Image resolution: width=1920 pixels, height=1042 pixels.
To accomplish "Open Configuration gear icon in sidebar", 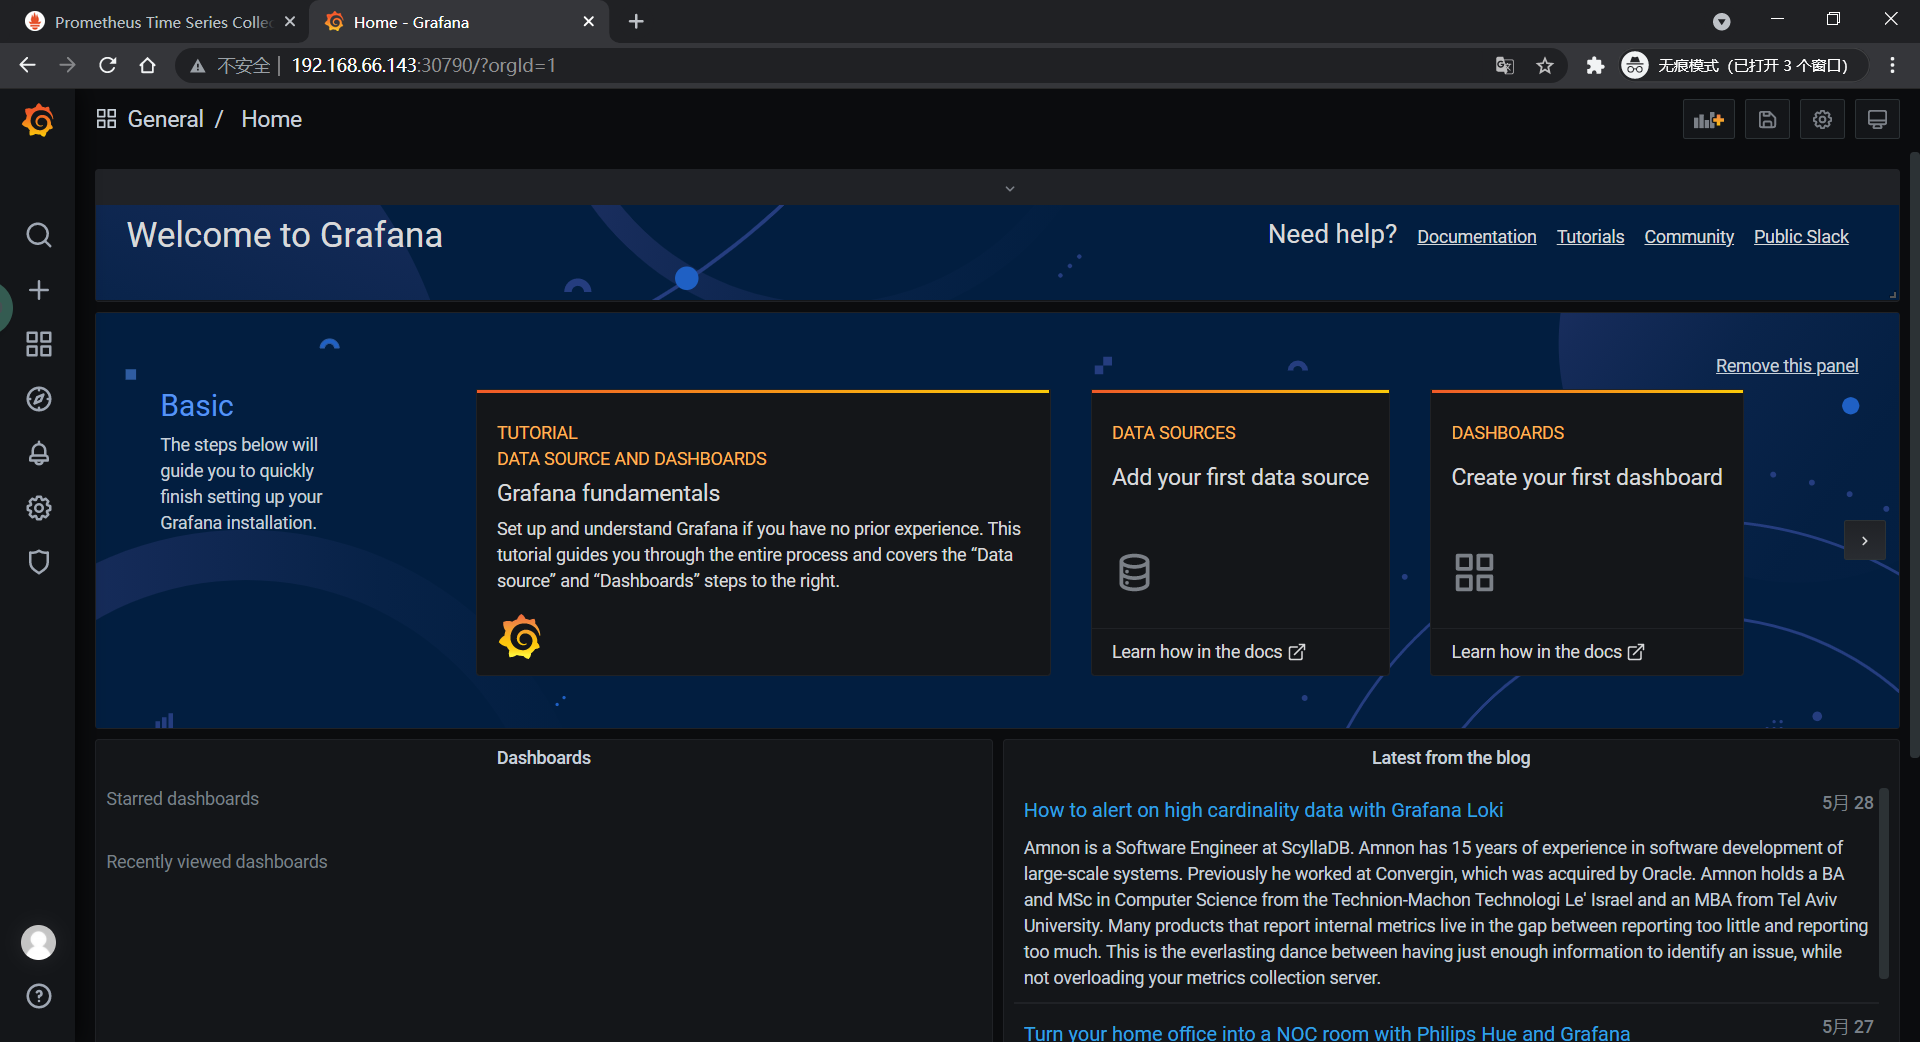I will tap(38, 508).
